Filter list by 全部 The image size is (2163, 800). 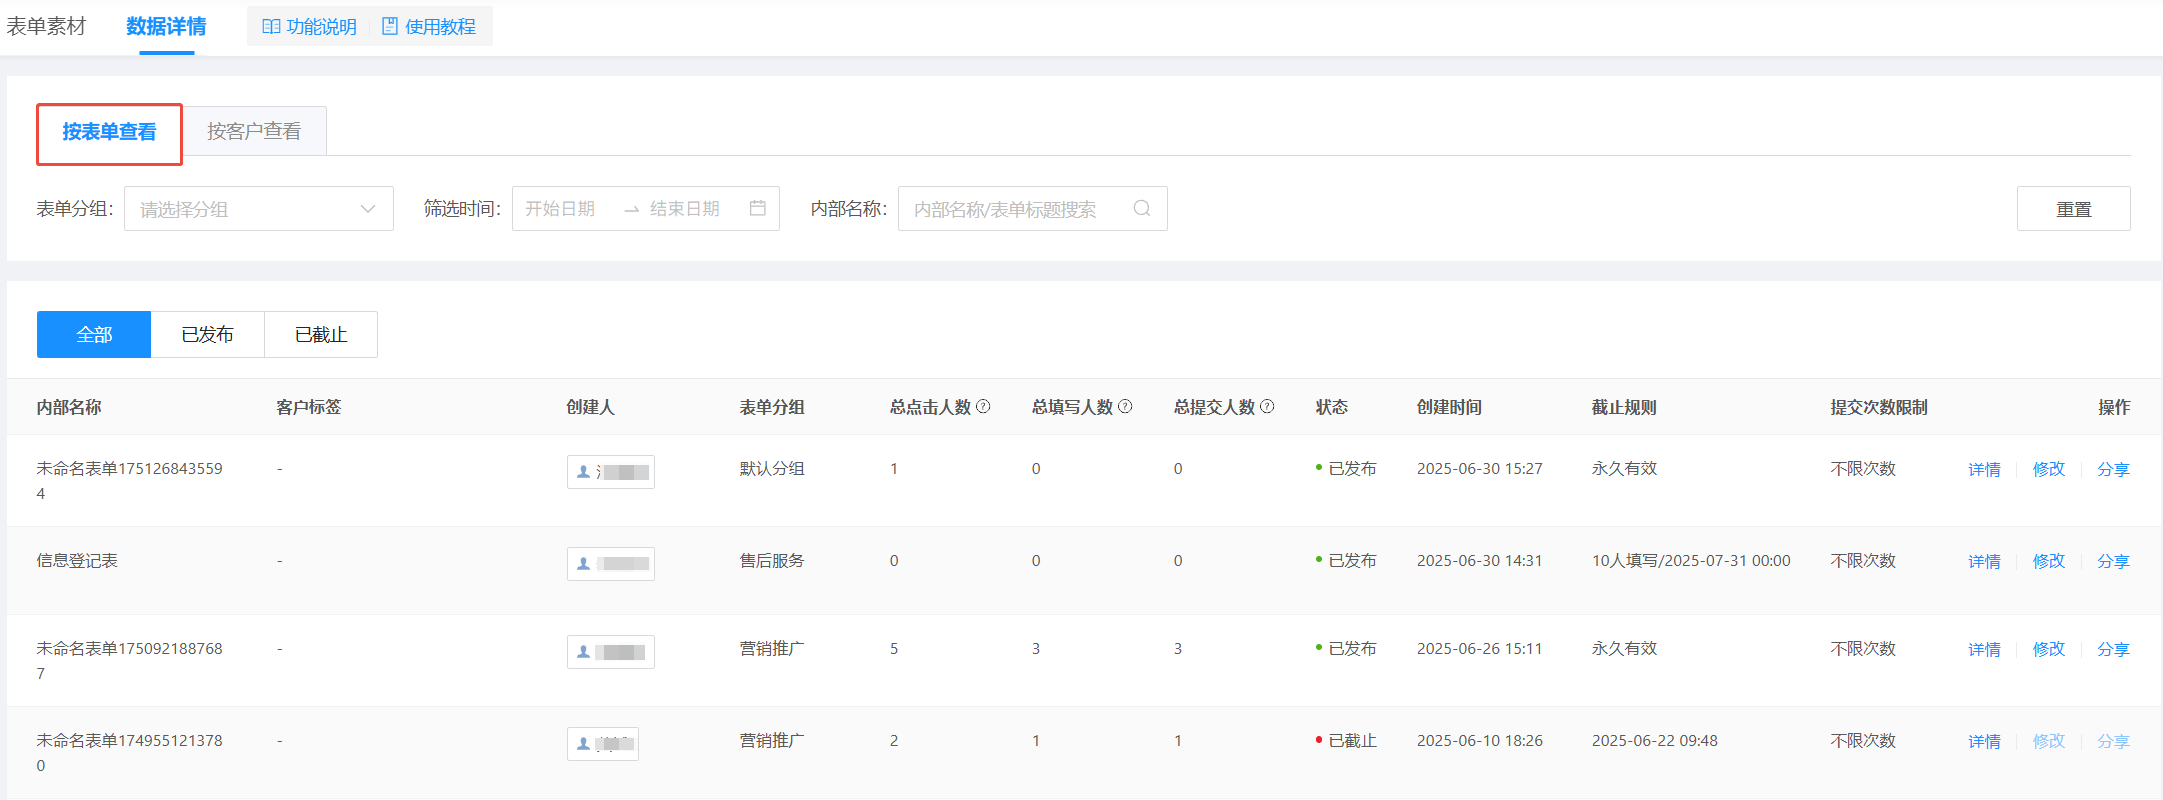94,334
